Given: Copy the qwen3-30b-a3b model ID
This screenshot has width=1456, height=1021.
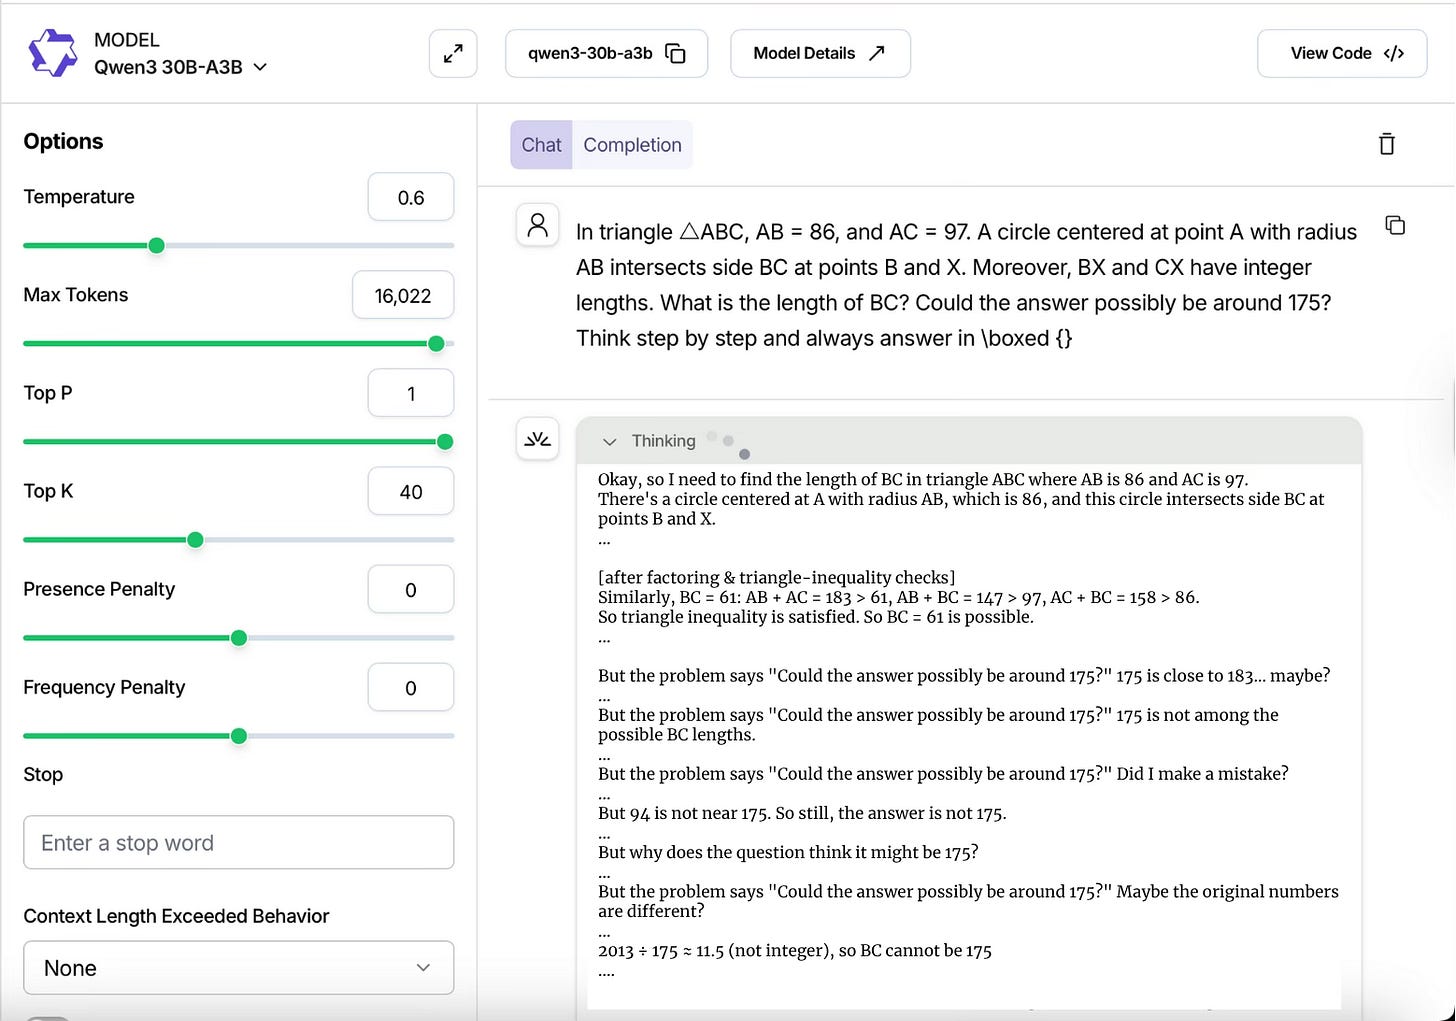Looking at the screenshot, I should point(606,53).
